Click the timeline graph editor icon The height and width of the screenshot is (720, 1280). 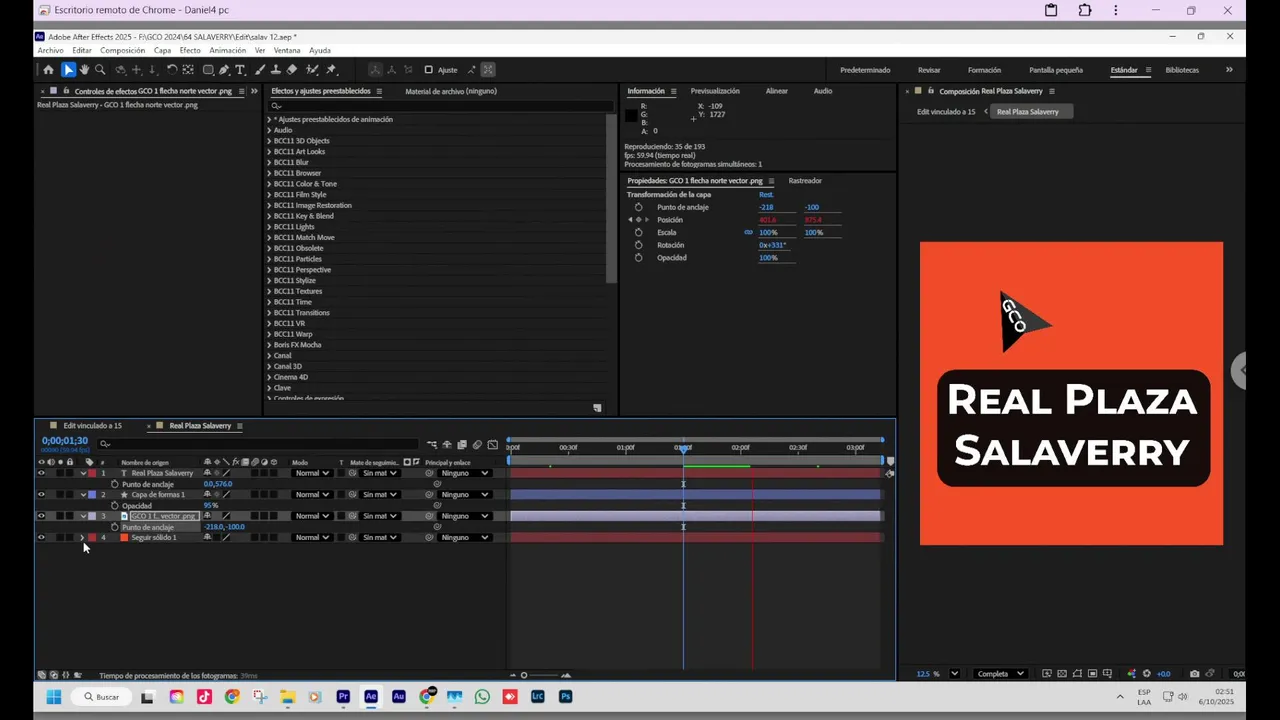493,445
